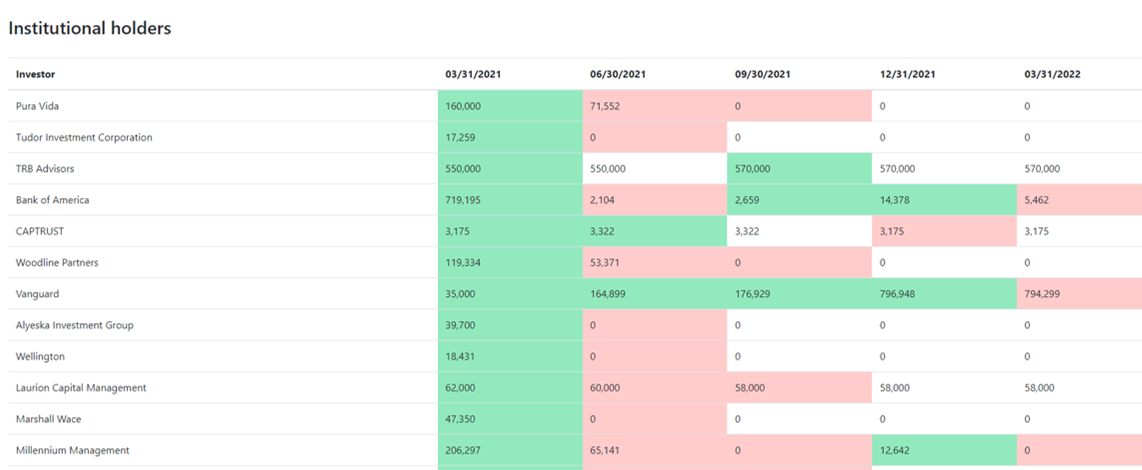Select Bank of America's 14,378 cell
Image resolution: width=1142 pixels, height=470 pixels.
tap(944, 200)
